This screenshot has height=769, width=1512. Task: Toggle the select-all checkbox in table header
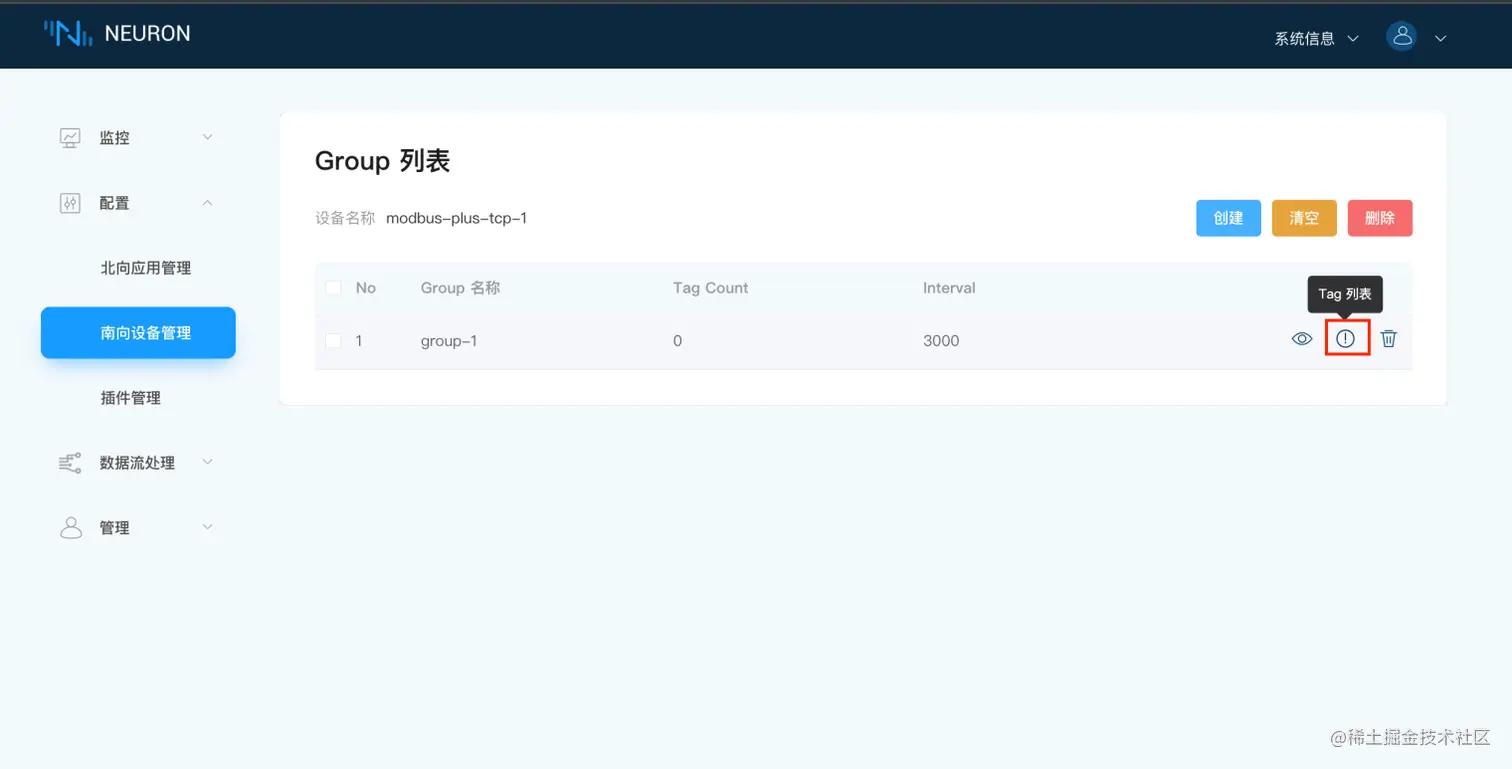tap(333, 287)
